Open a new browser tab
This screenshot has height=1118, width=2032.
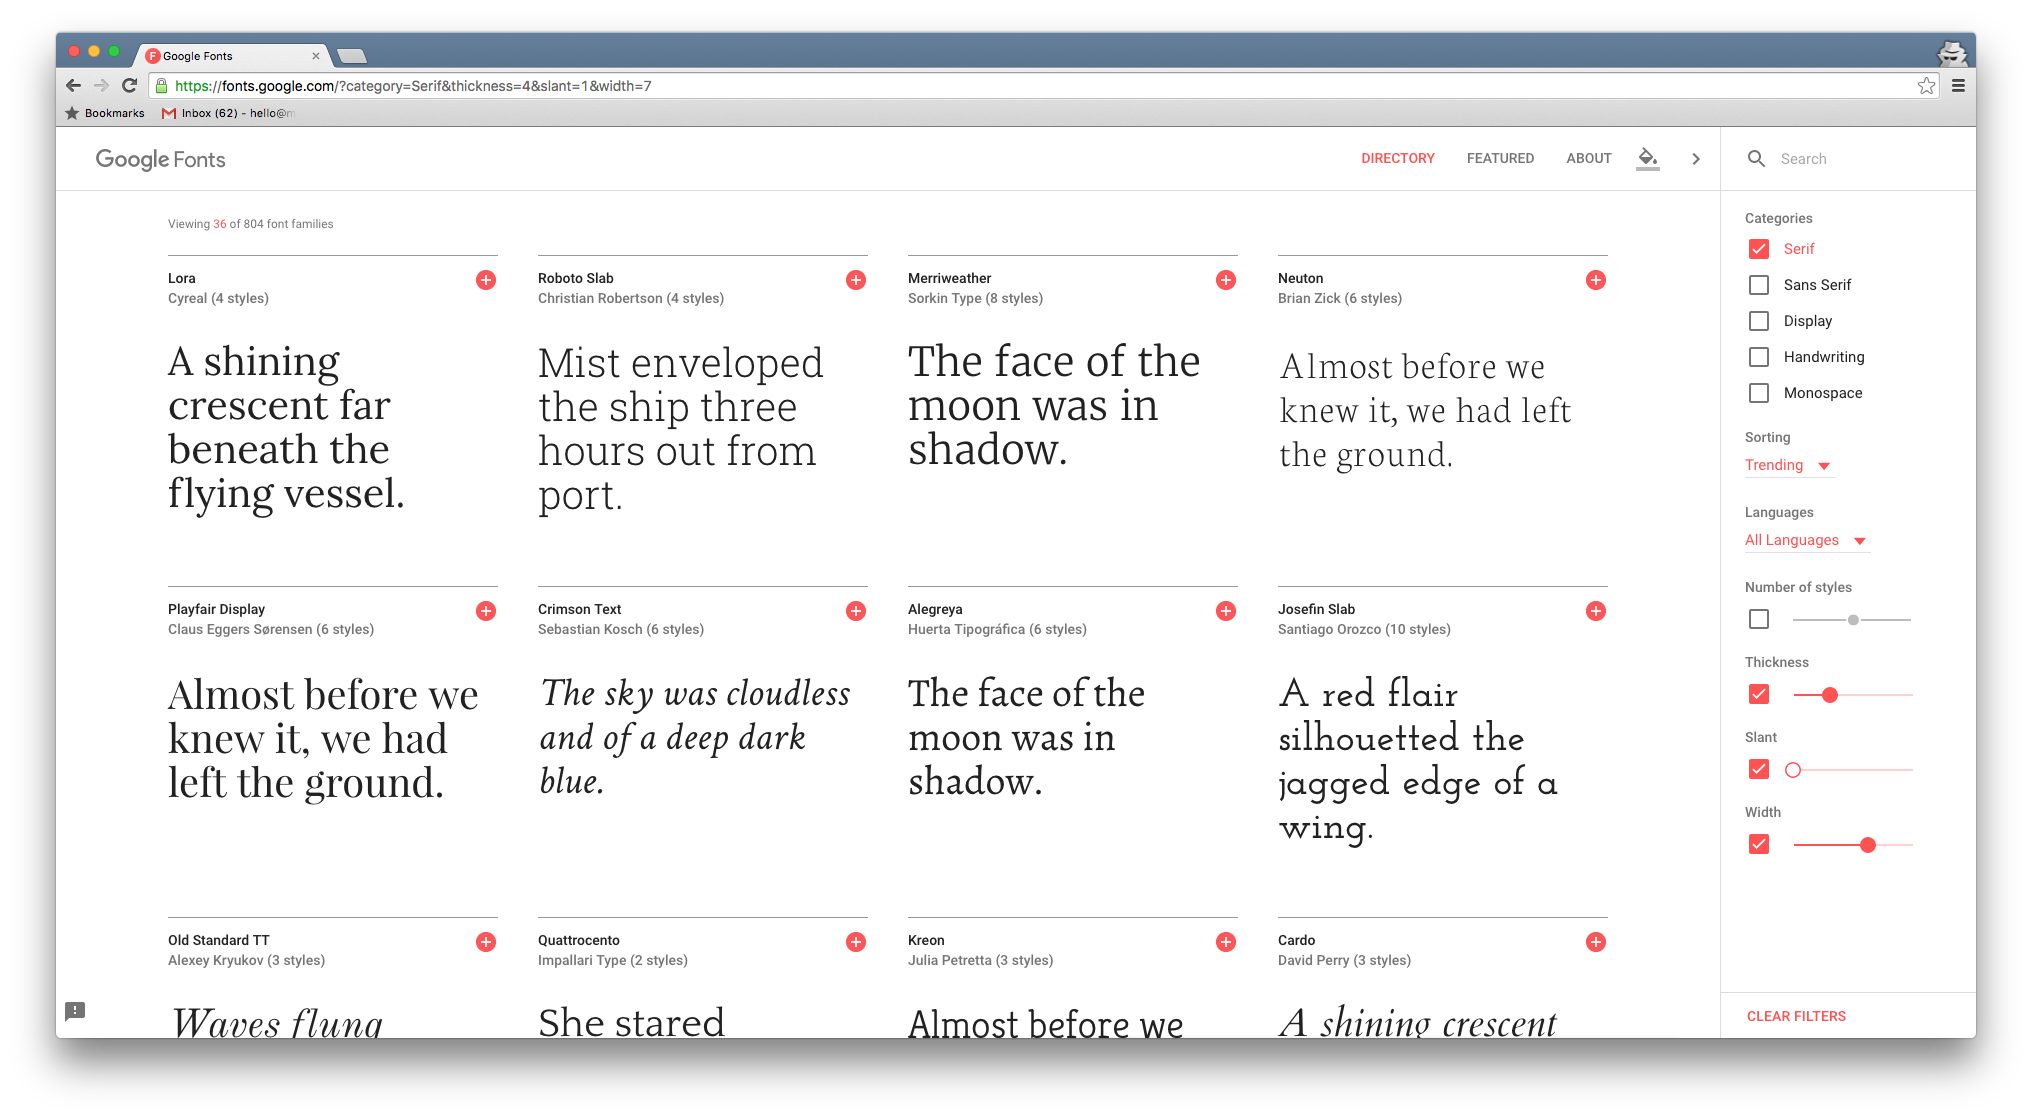(351, 56)
